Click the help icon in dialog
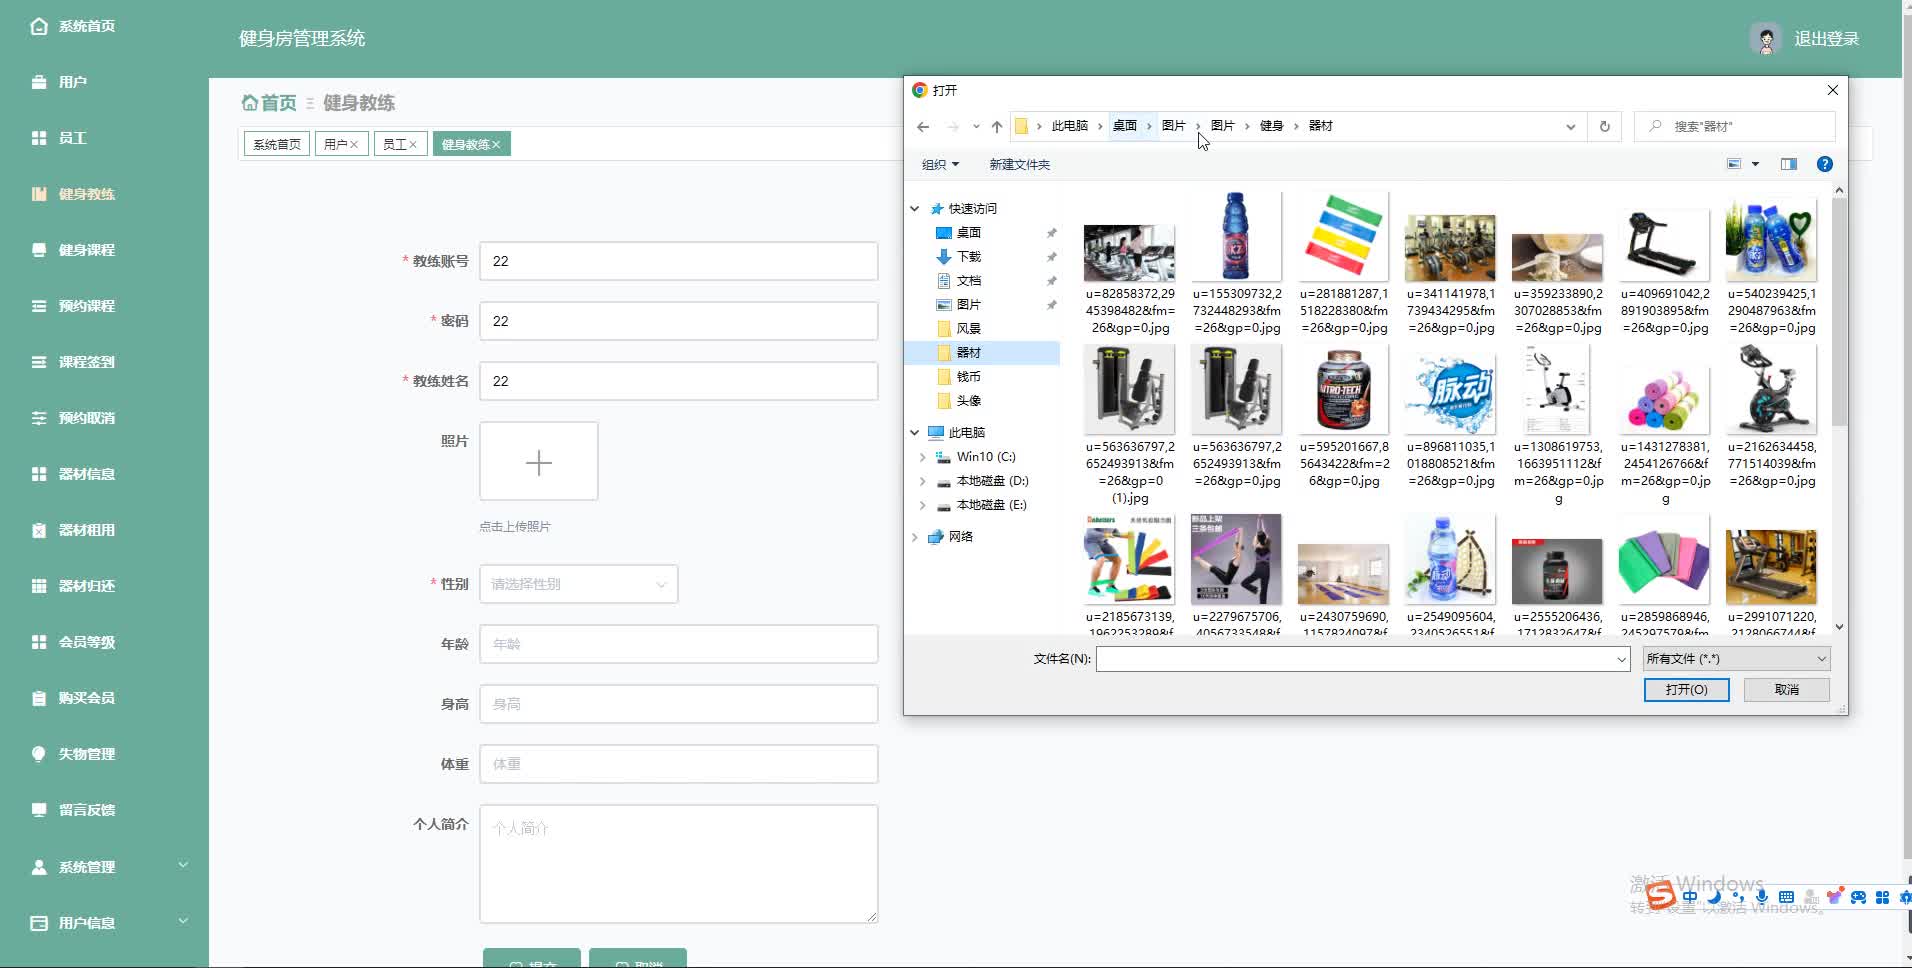 pos(1825,164)
